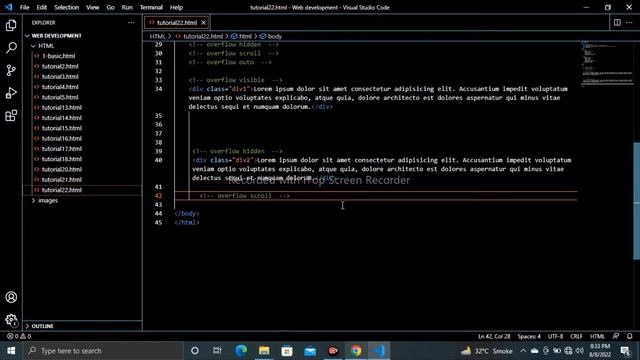Image resolution: width=640 pixels, height=360 pixels.
Task: Show hidden system tray icons chevron
Action: (523, 351)
